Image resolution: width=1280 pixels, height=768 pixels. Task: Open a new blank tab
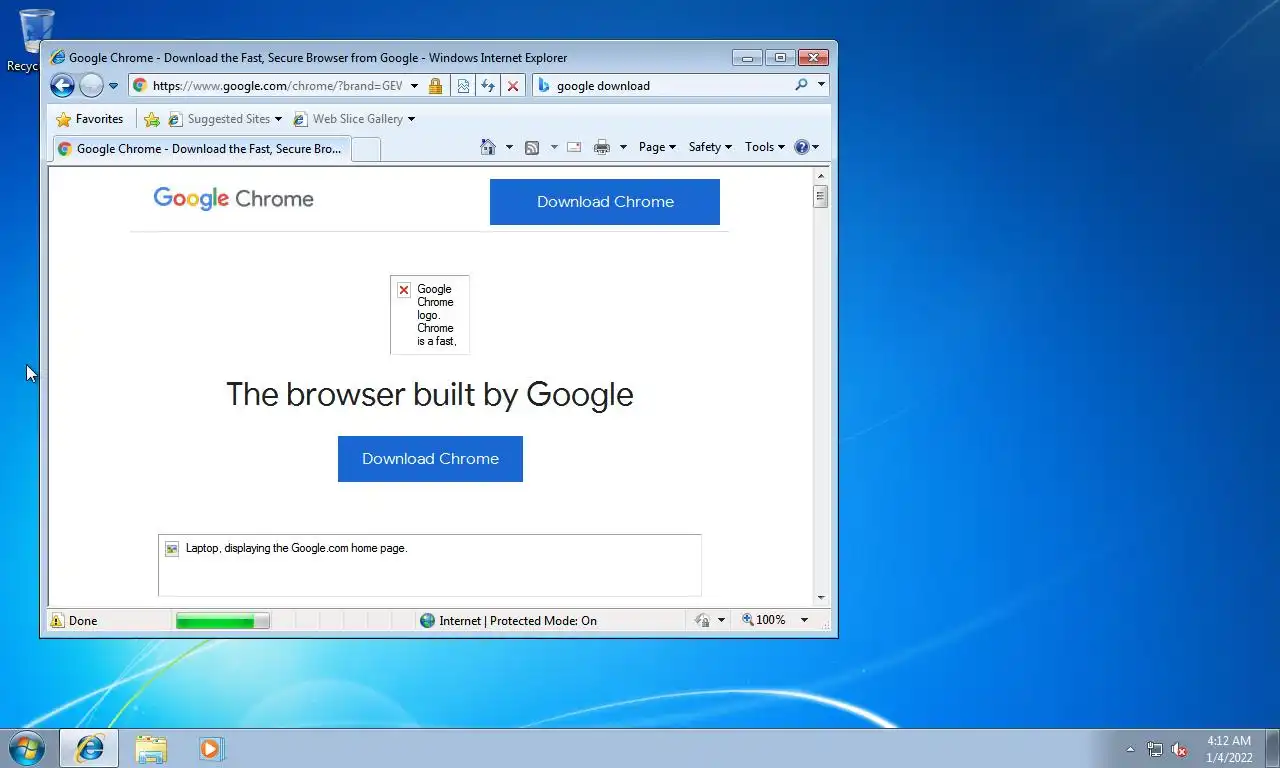coord(366,149)
